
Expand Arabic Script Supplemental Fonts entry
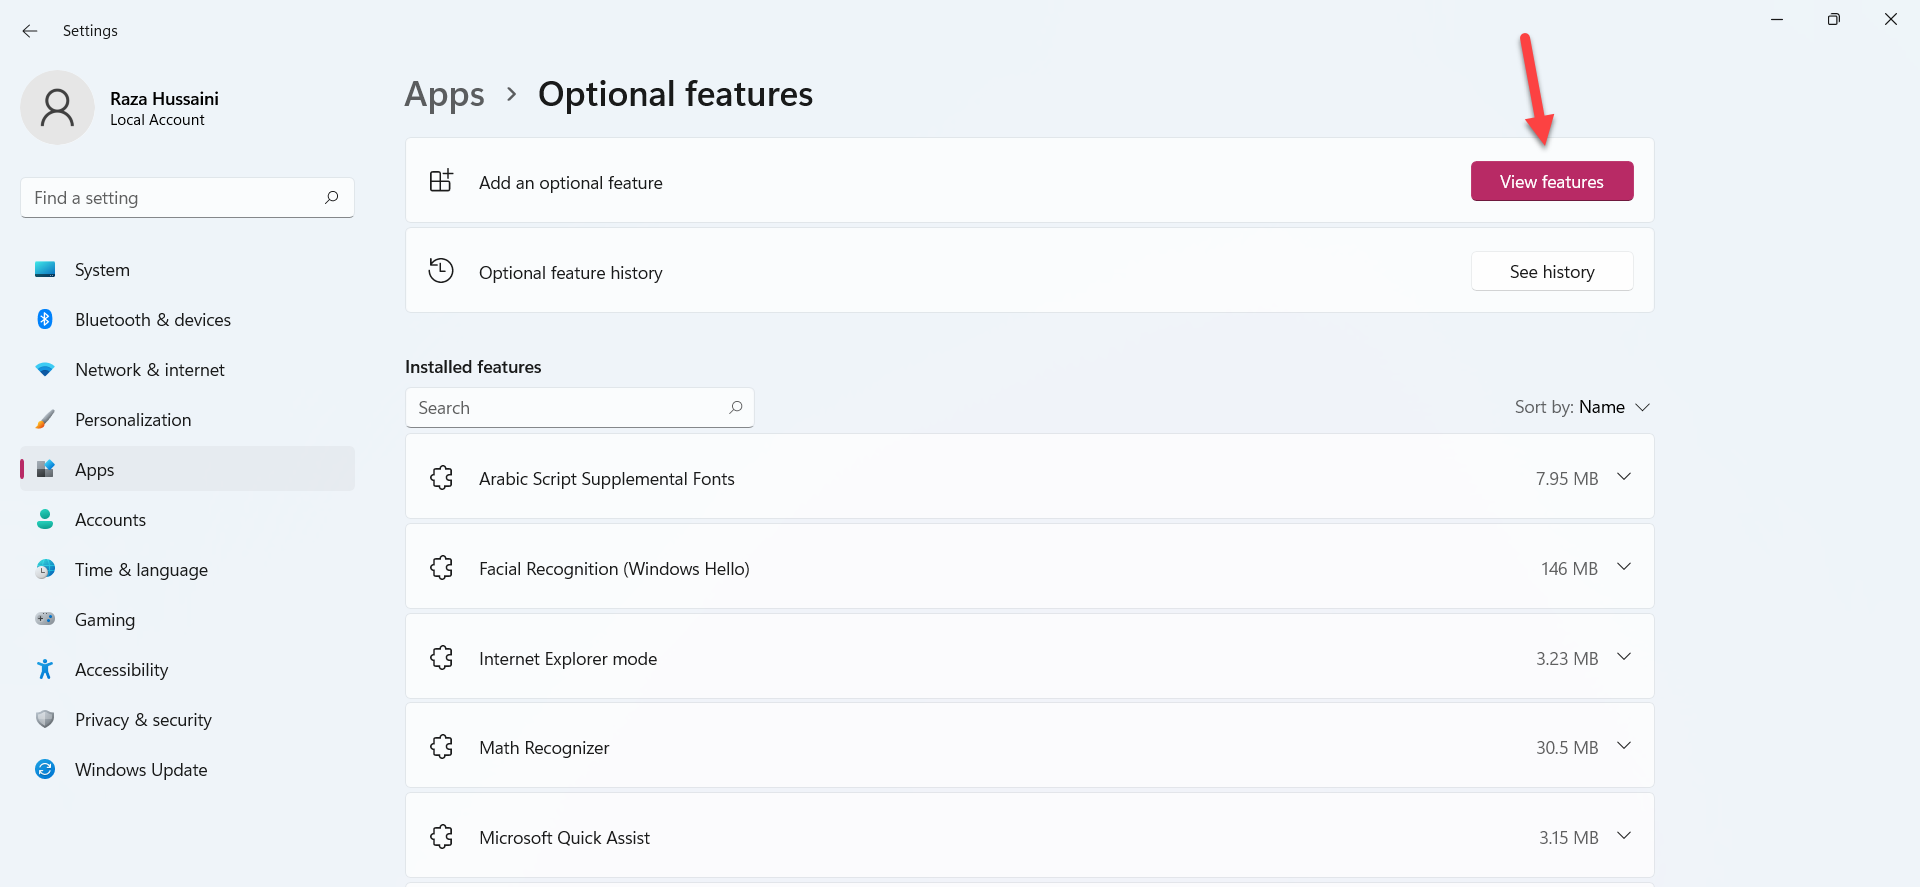point(1624,477)
